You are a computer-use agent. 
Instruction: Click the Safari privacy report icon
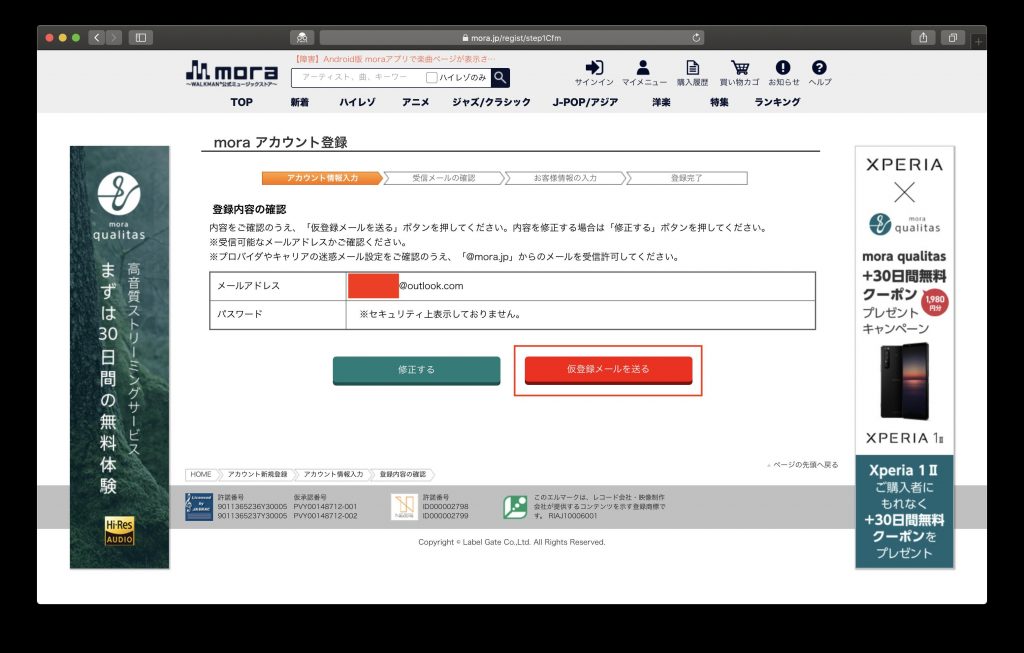pos(302,38)
